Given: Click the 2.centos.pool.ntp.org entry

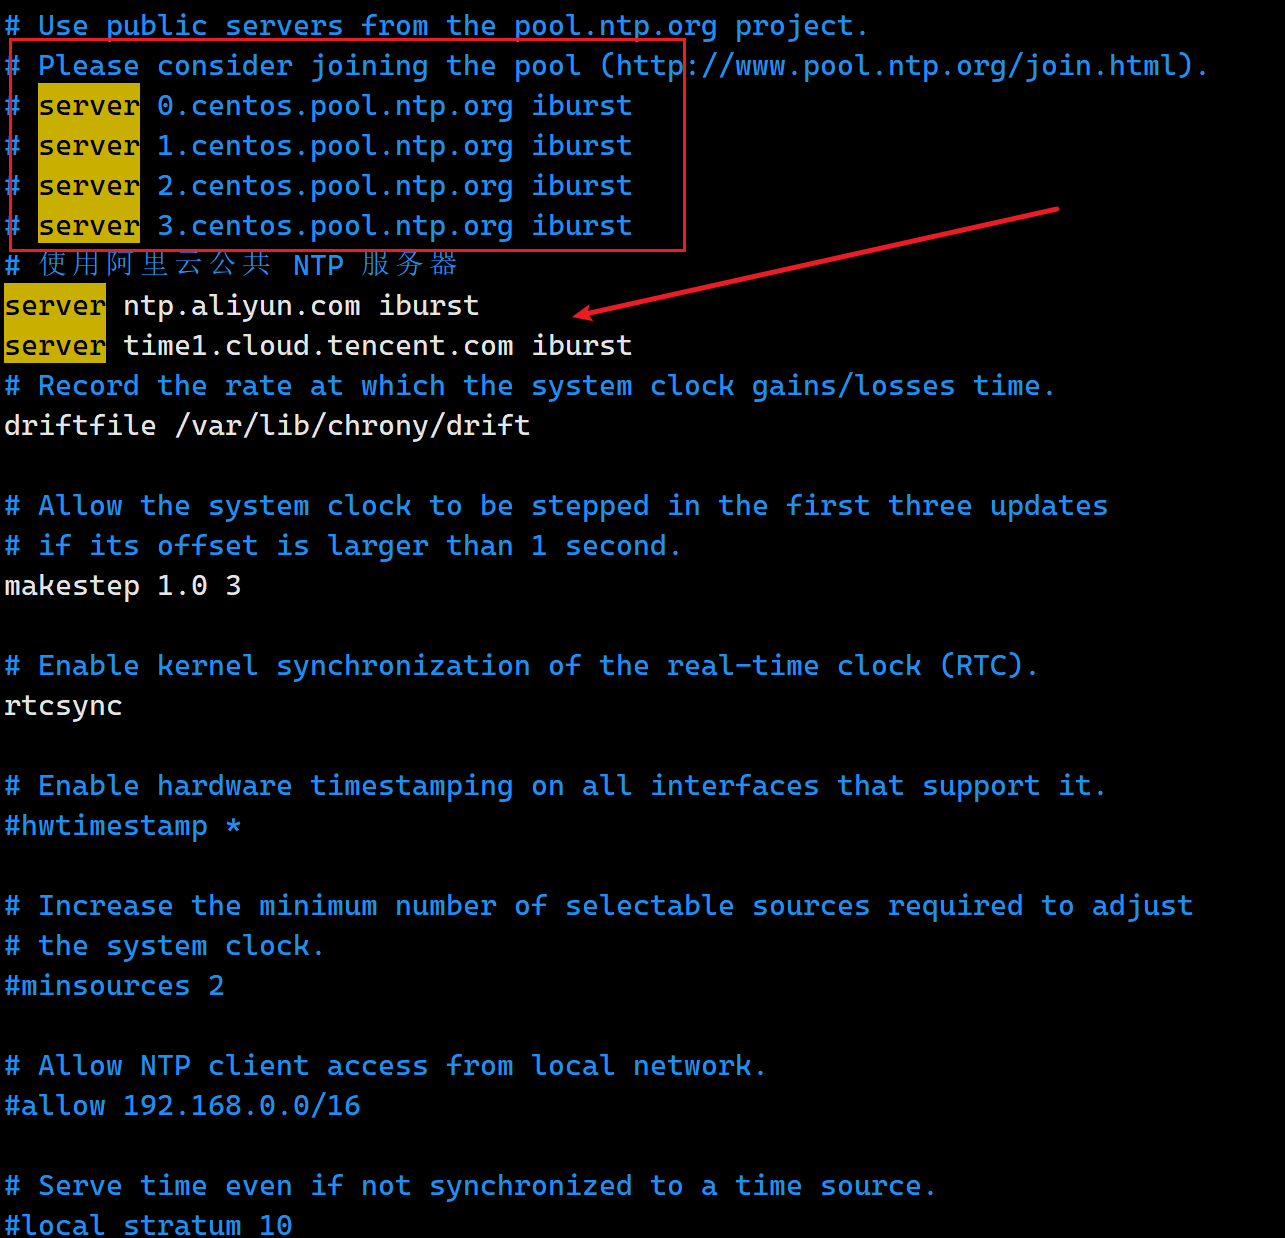Looking at the screenshot, I should [x=334, y=186].
